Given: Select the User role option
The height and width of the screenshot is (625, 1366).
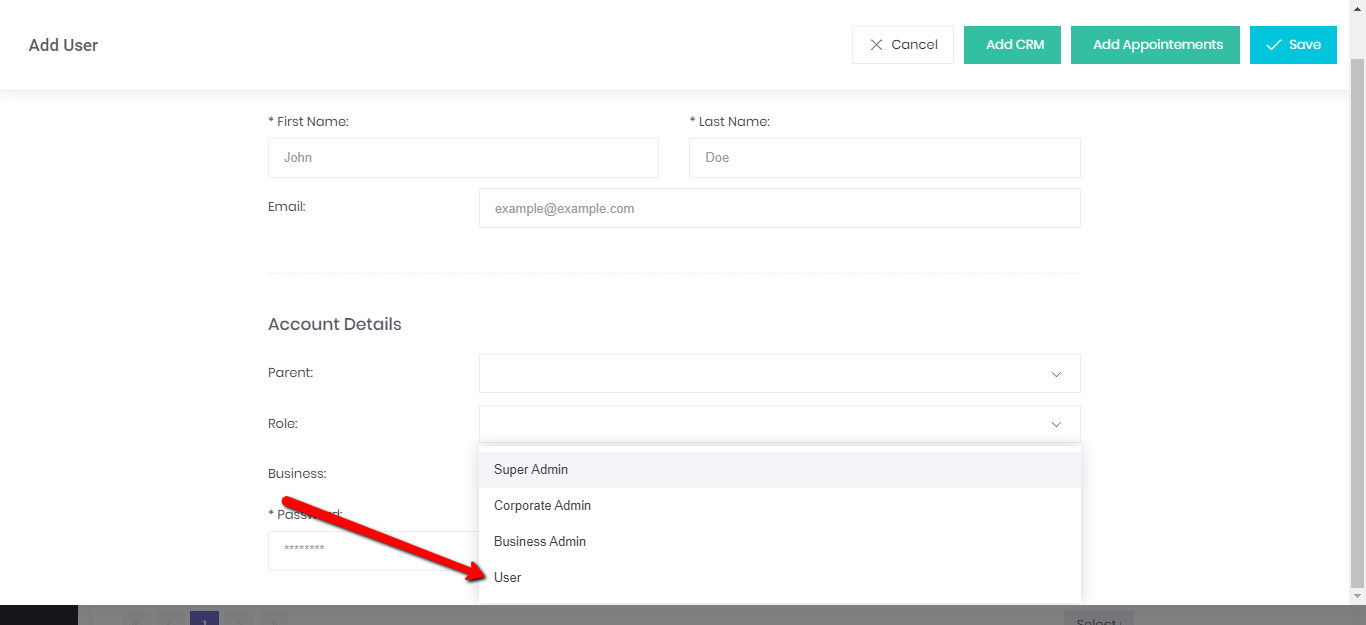Looking at the screenshot, I should [508, 578].
